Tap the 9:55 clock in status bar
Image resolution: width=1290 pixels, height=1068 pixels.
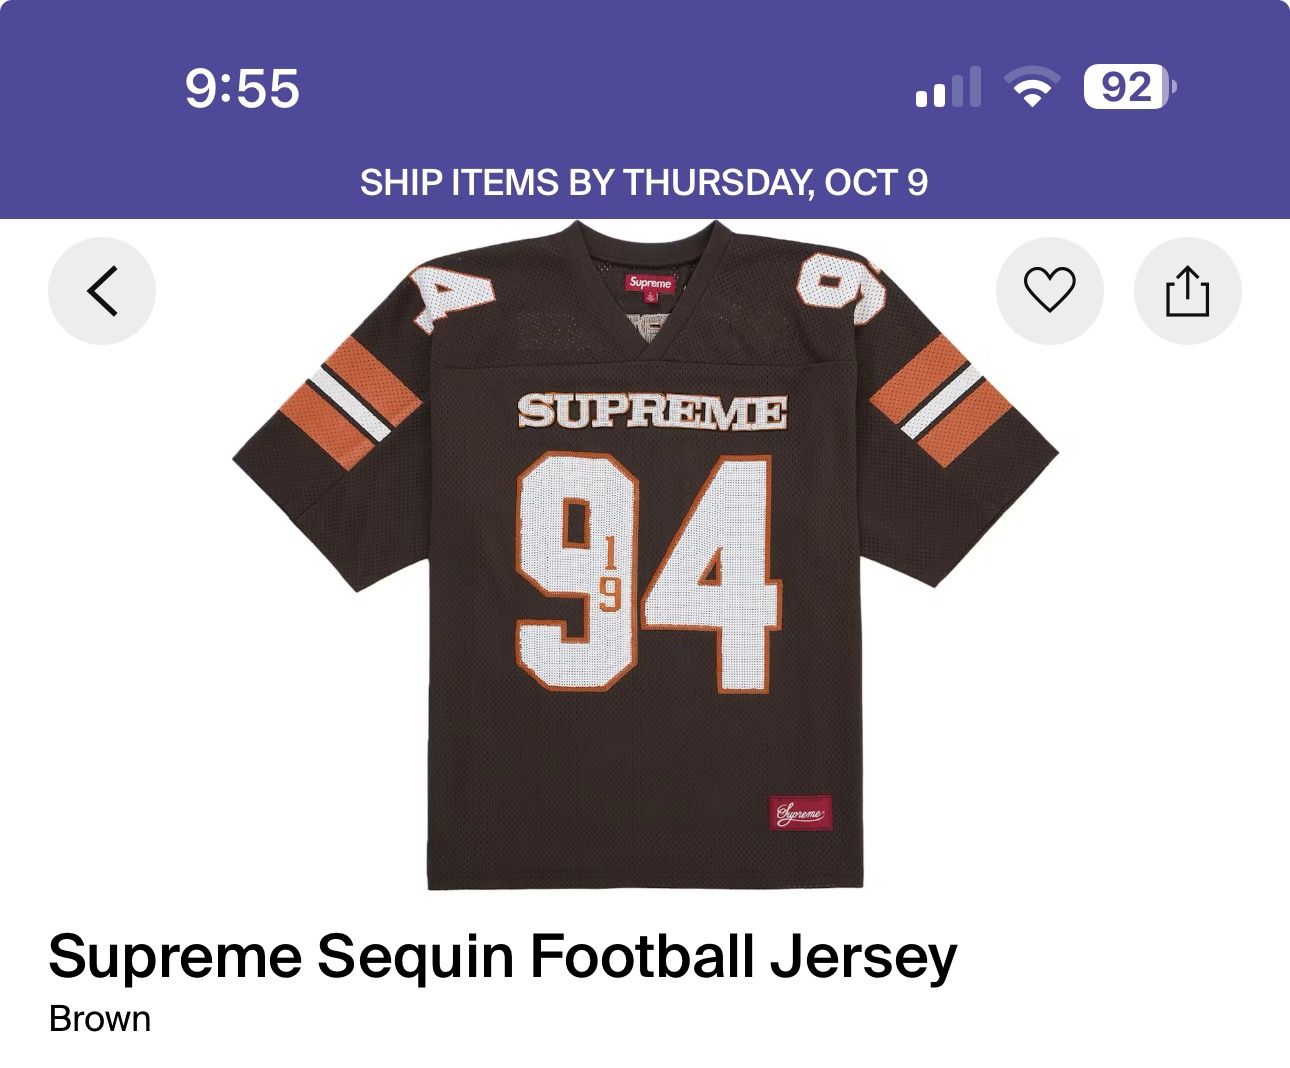point(242,88)
